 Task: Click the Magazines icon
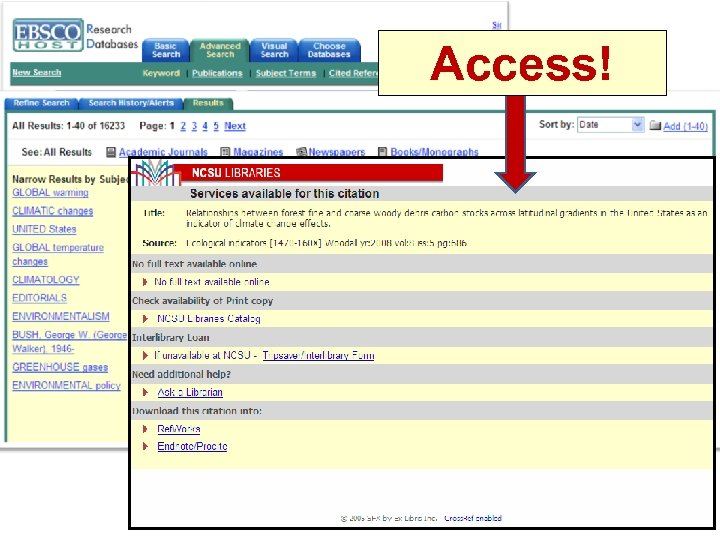click(225, 152)
